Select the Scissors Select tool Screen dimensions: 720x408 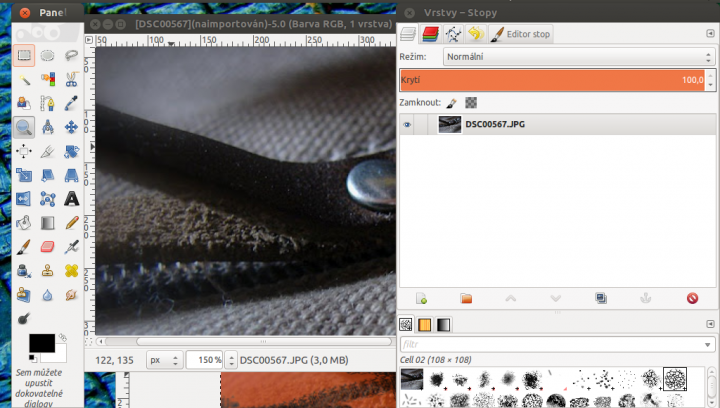(71, 79)
